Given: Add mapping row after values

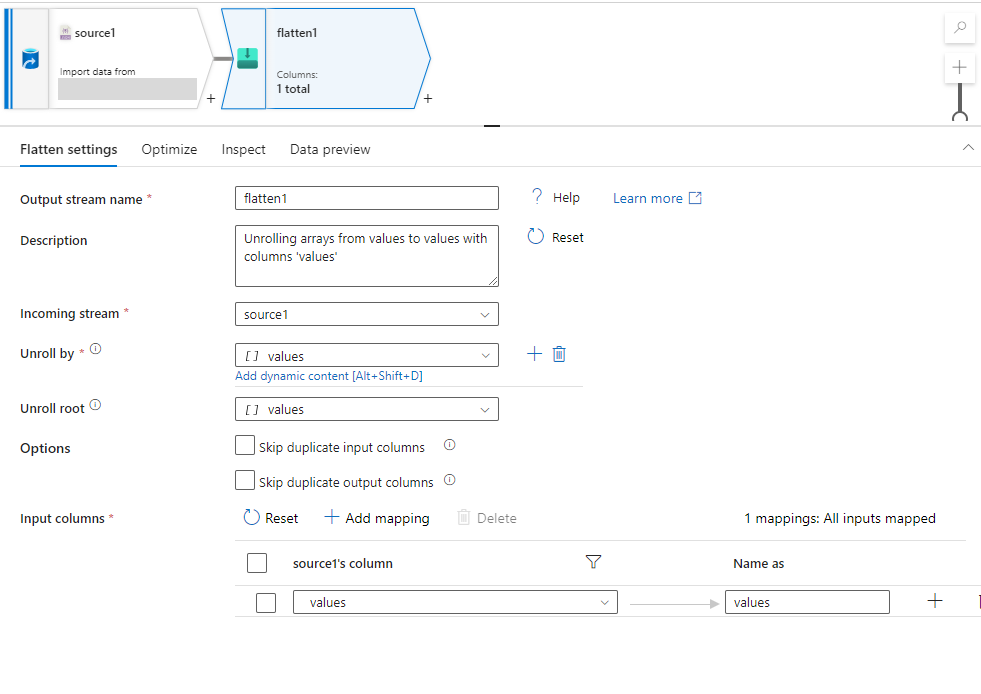Looking at the screenshot, I should coord(935,601).
